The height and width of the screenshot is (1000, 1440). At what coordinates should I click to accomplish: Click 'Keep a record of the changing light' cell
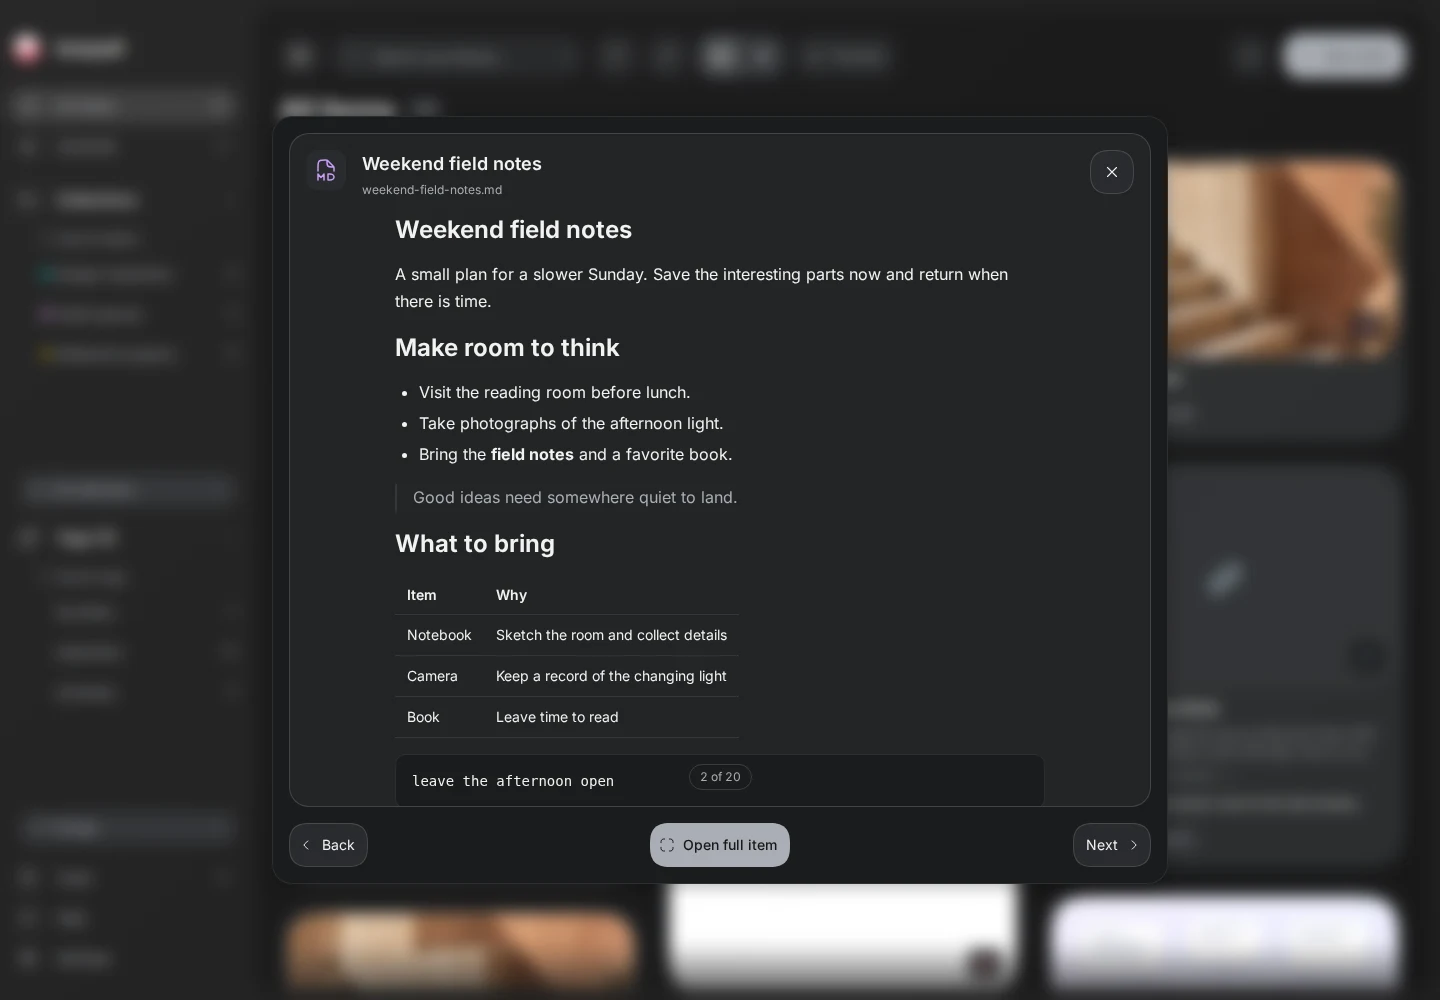[x=611, y=676]
